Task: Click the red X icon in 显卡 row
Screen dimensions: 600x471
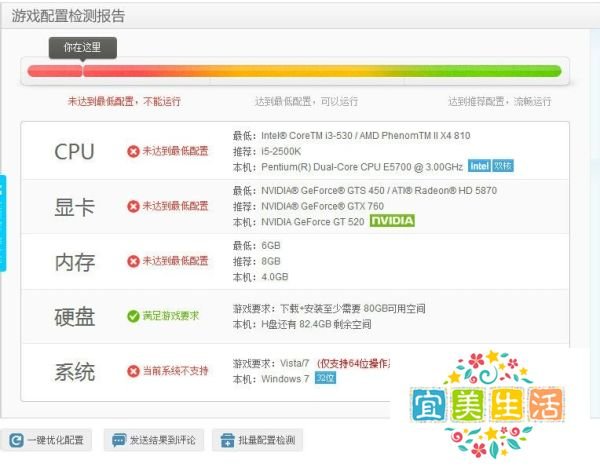Action: [133, 207]
